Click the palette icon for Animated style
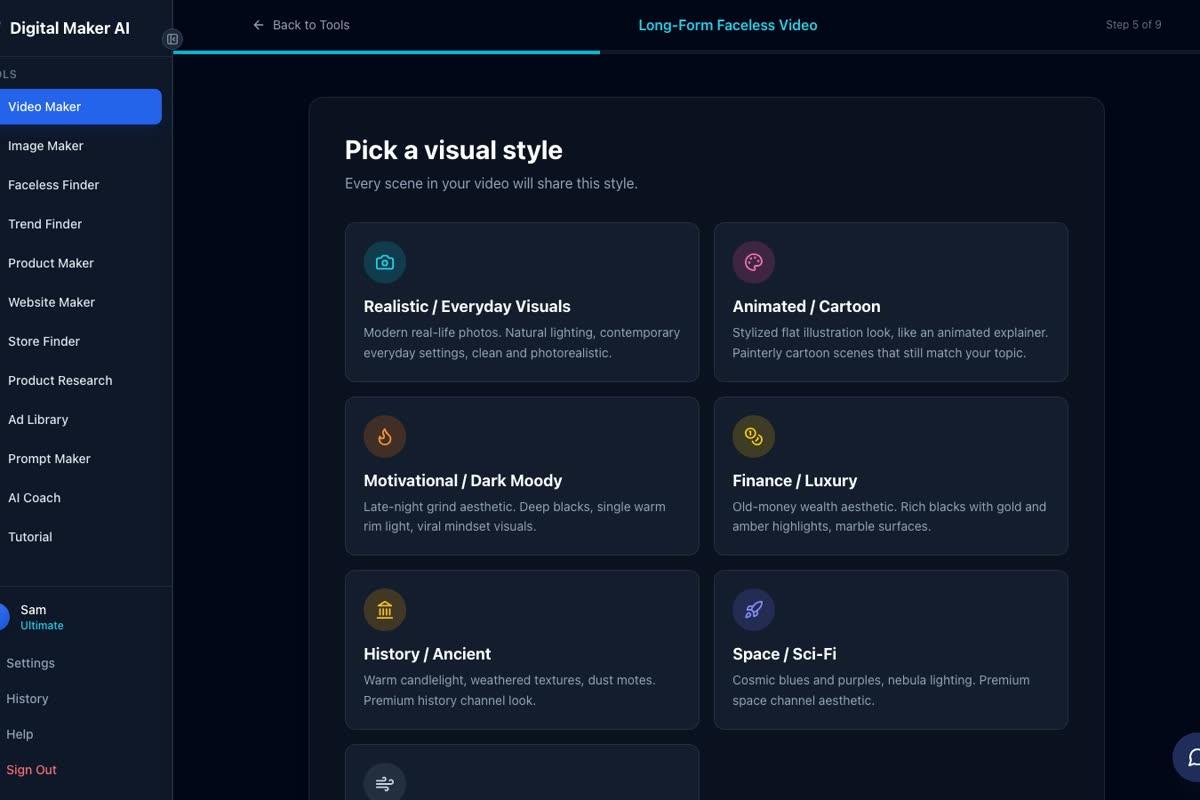 pyautogui.click(x=754, y=262)
